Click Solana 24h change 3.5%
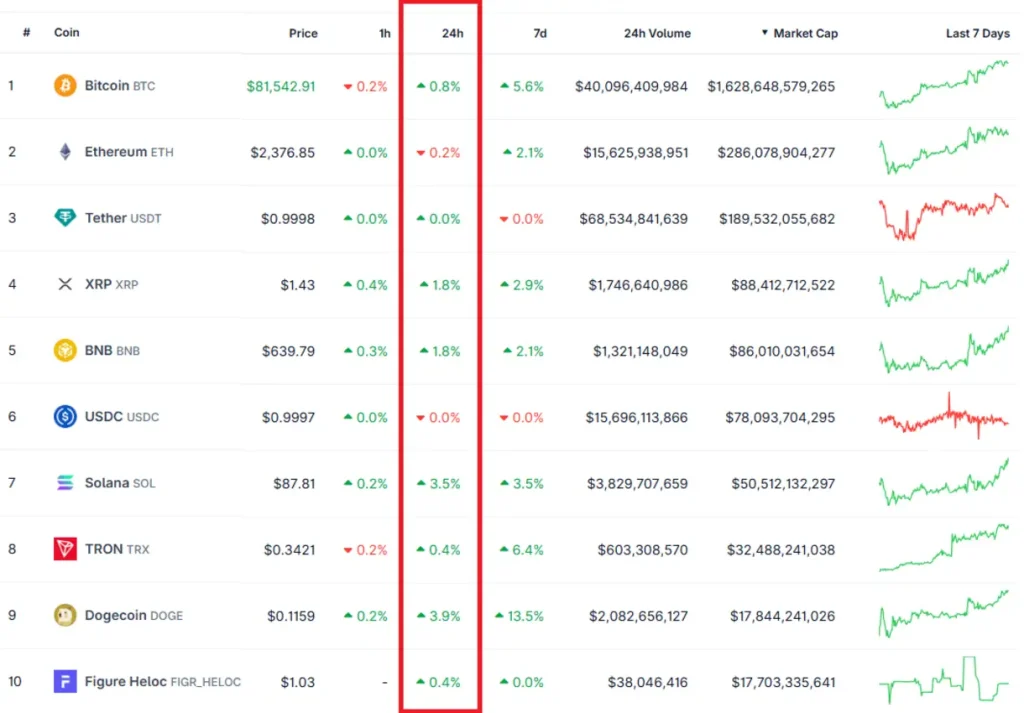Screen dimensions: 1024x713 point(439,484)
